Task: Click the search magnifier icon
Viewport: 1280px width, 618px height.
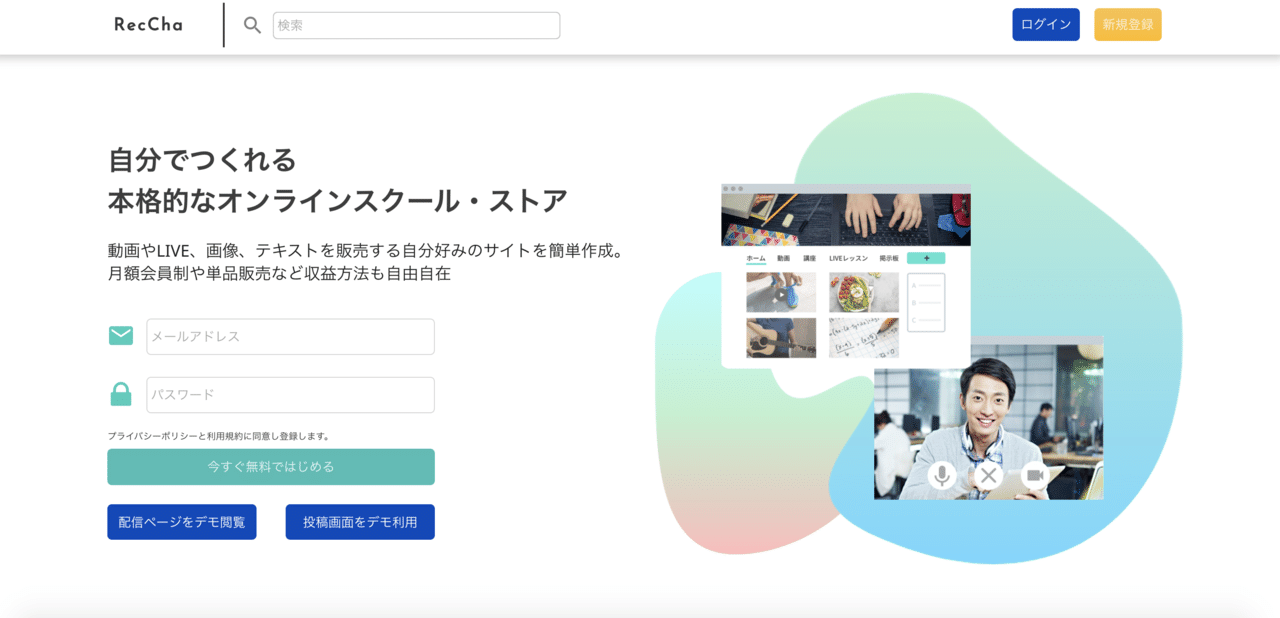Action: point(253,25)
